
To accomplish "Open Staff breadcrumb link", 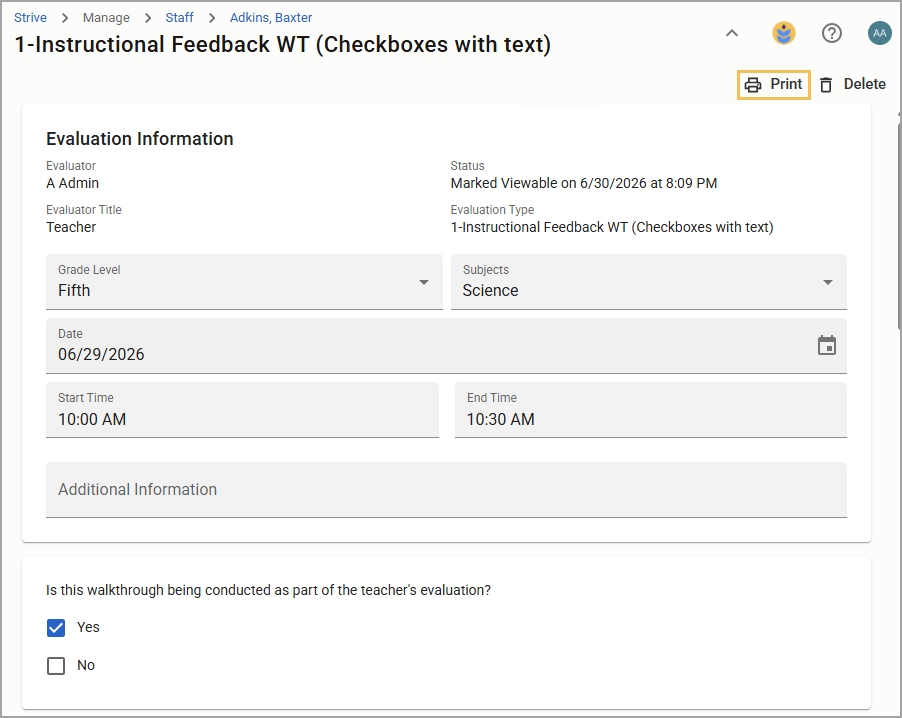I will pos(179,18).
